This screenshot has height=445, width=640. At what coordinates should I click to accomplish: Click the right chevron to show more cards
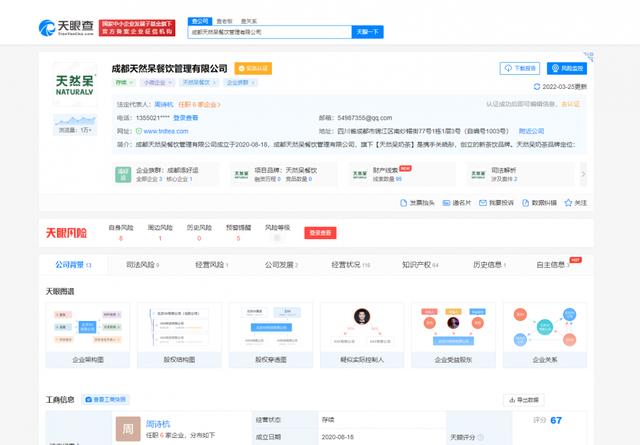583,174
